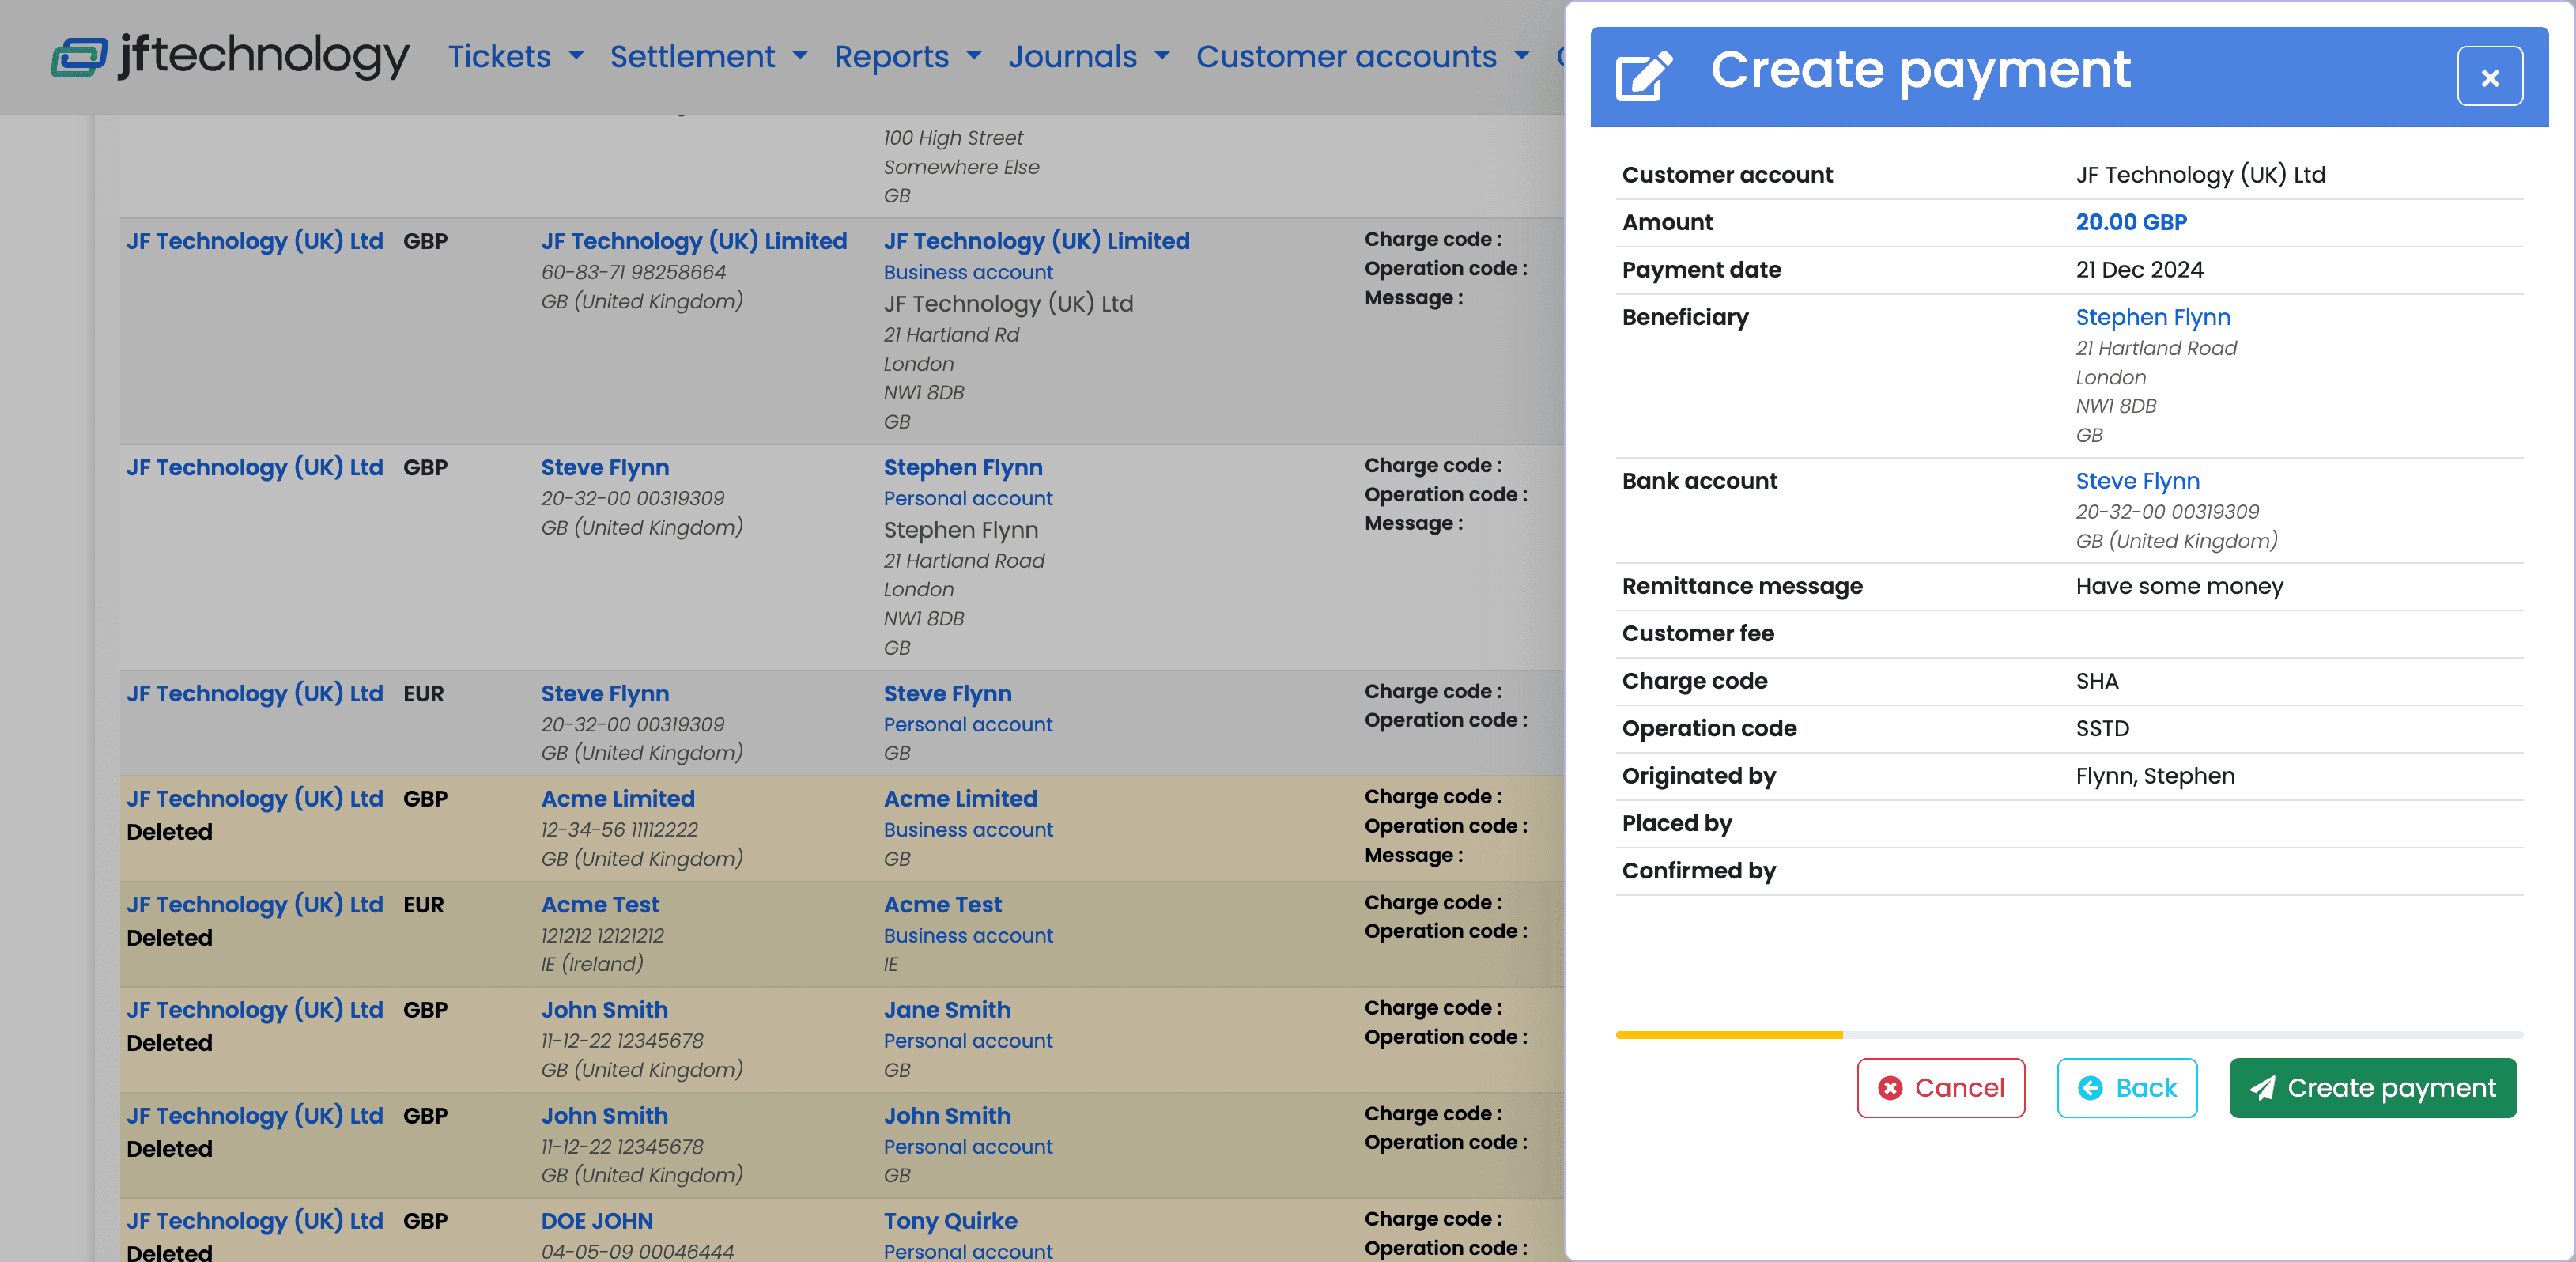Click the payment wizard progress bar
The width and height of the screenshot is (2576, 1262).
[2069, 1035]
